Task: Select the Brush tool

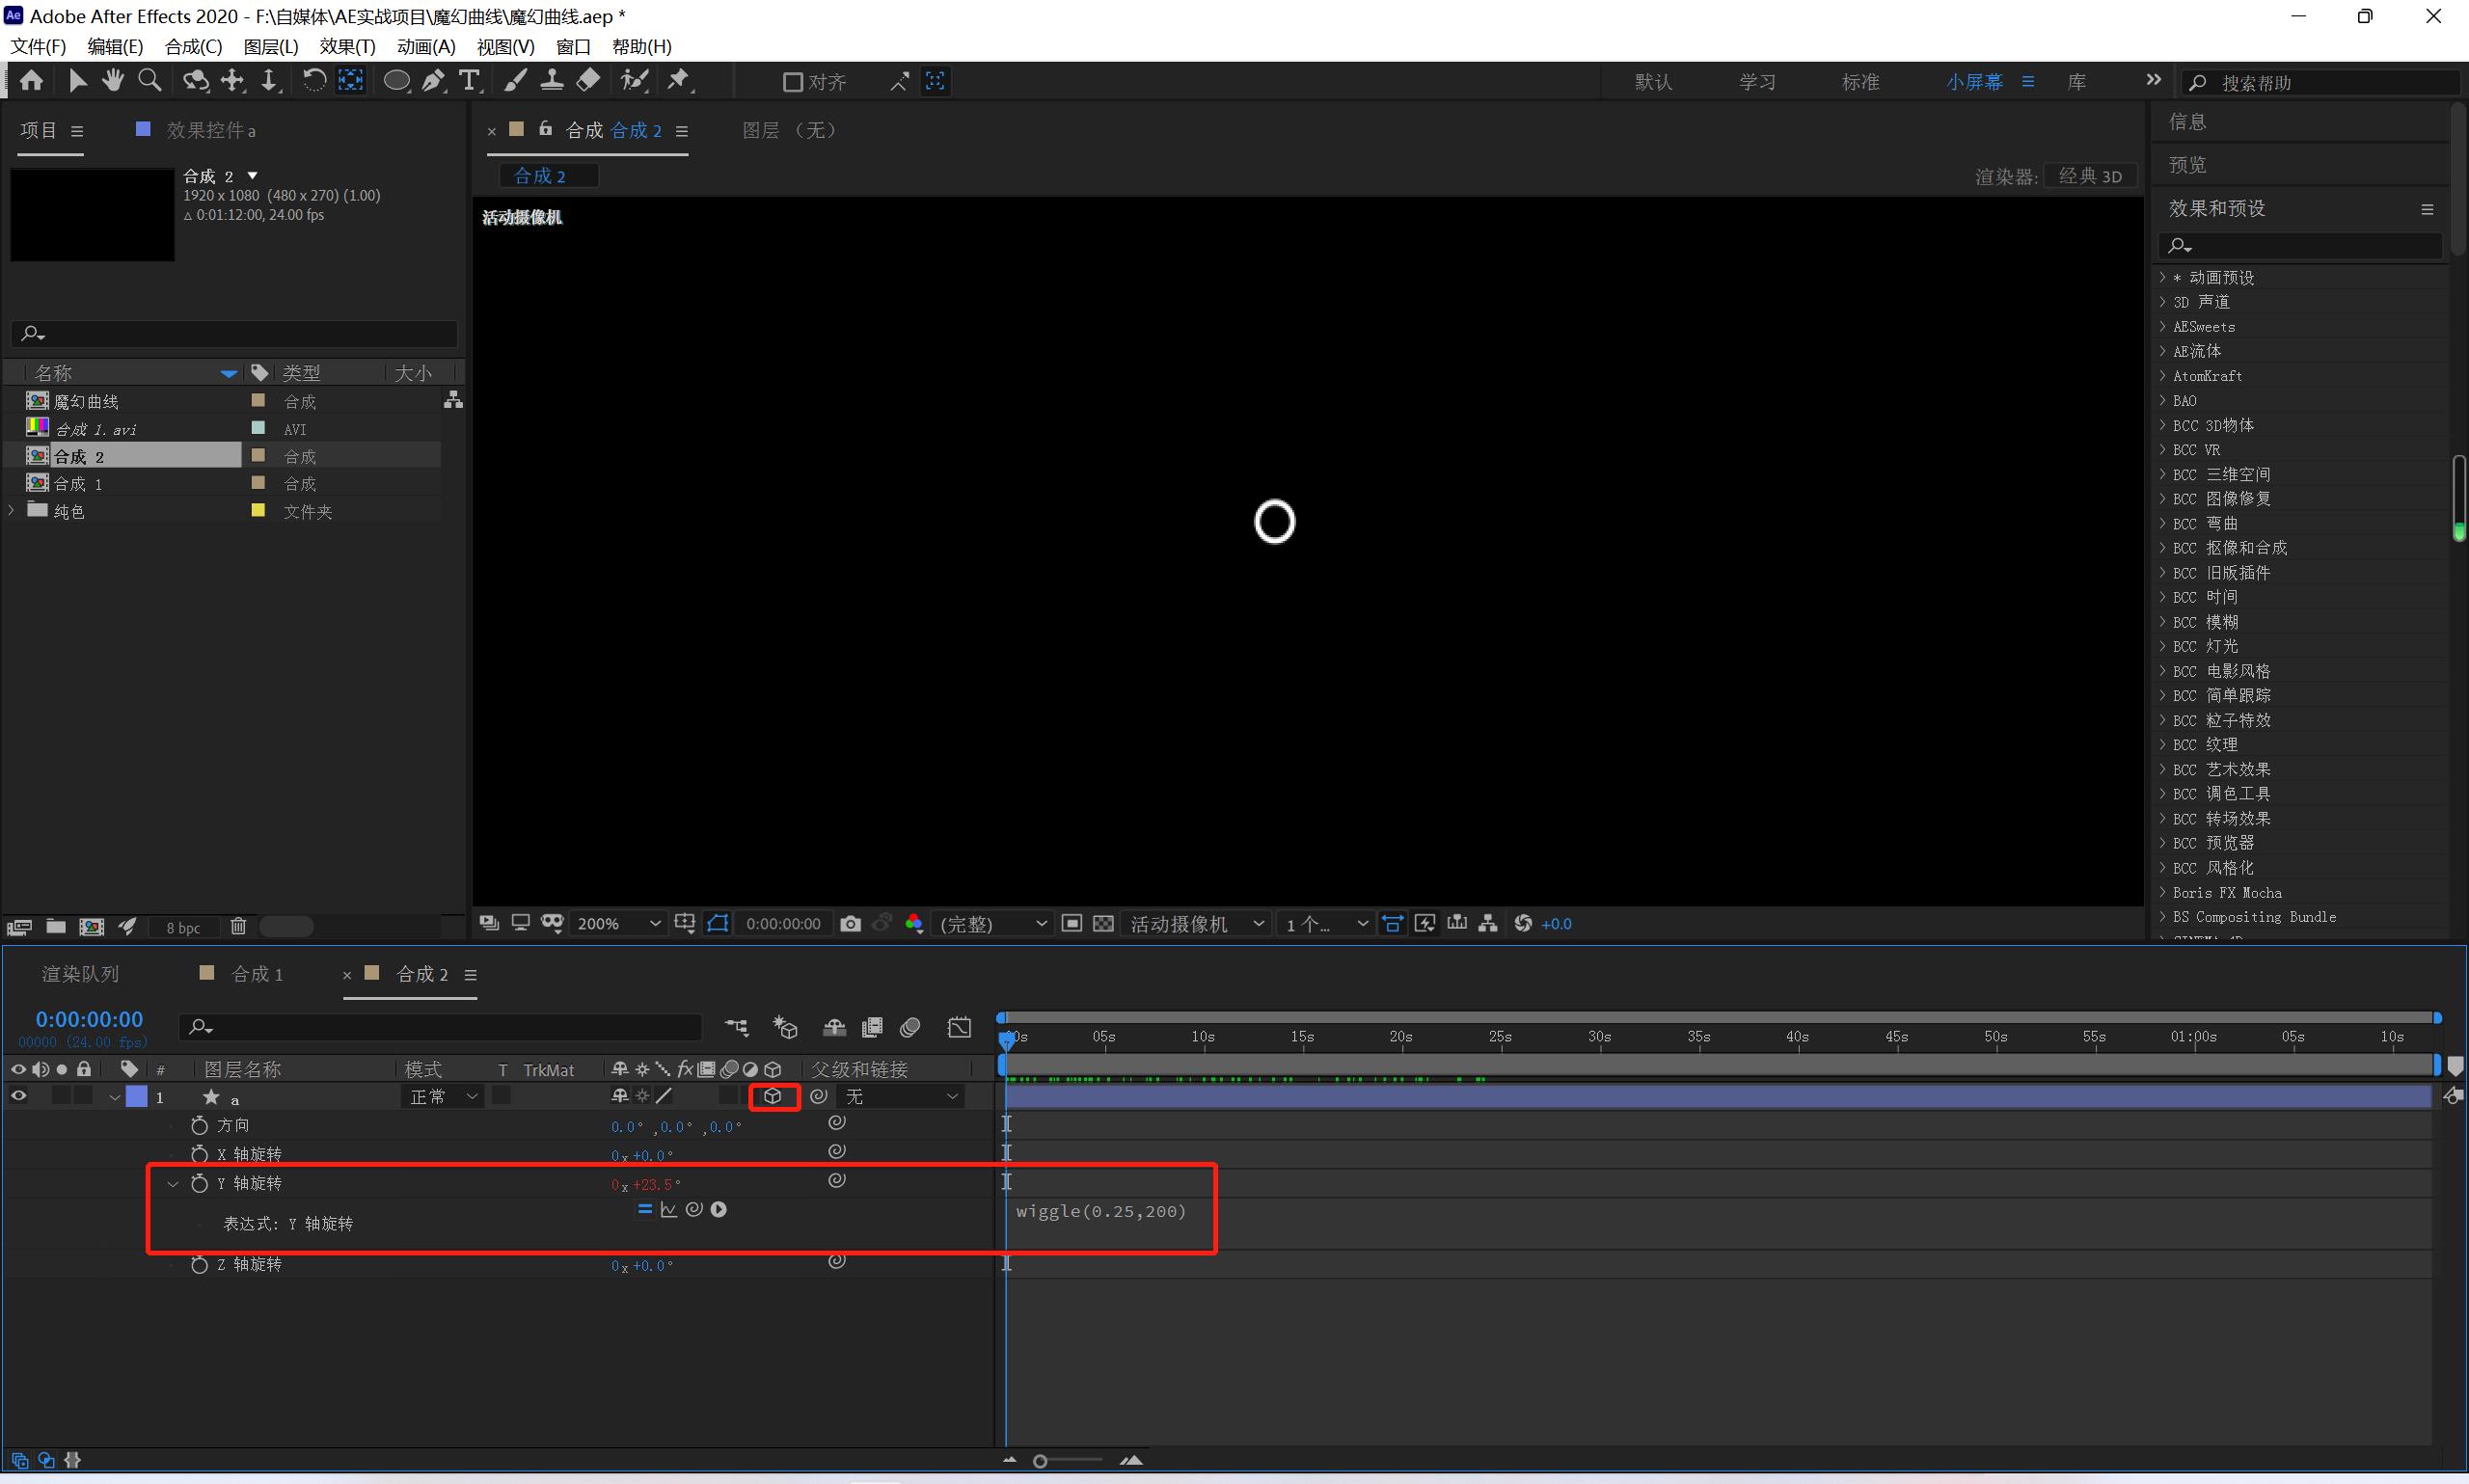Action: coord(515,81)
